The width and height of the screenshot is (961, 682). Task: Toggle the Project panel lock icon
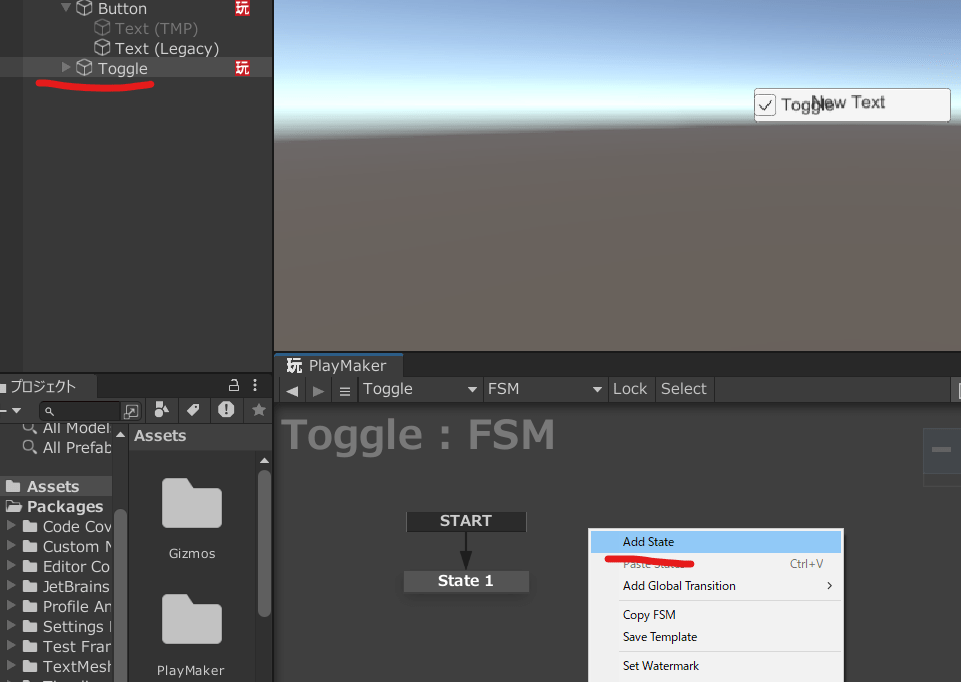pos(234,386)
